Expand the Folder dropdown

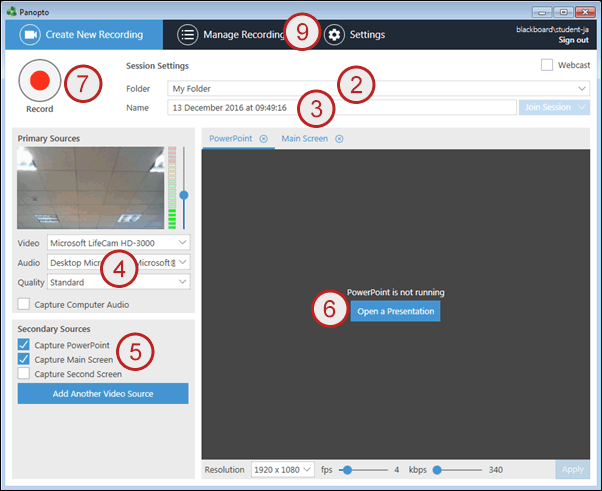coord(582,89)
